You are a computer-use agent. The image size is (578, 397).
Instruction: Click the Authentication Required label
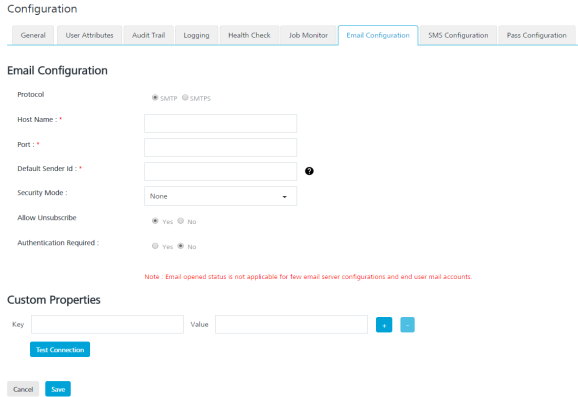click(x=58, y=243)
